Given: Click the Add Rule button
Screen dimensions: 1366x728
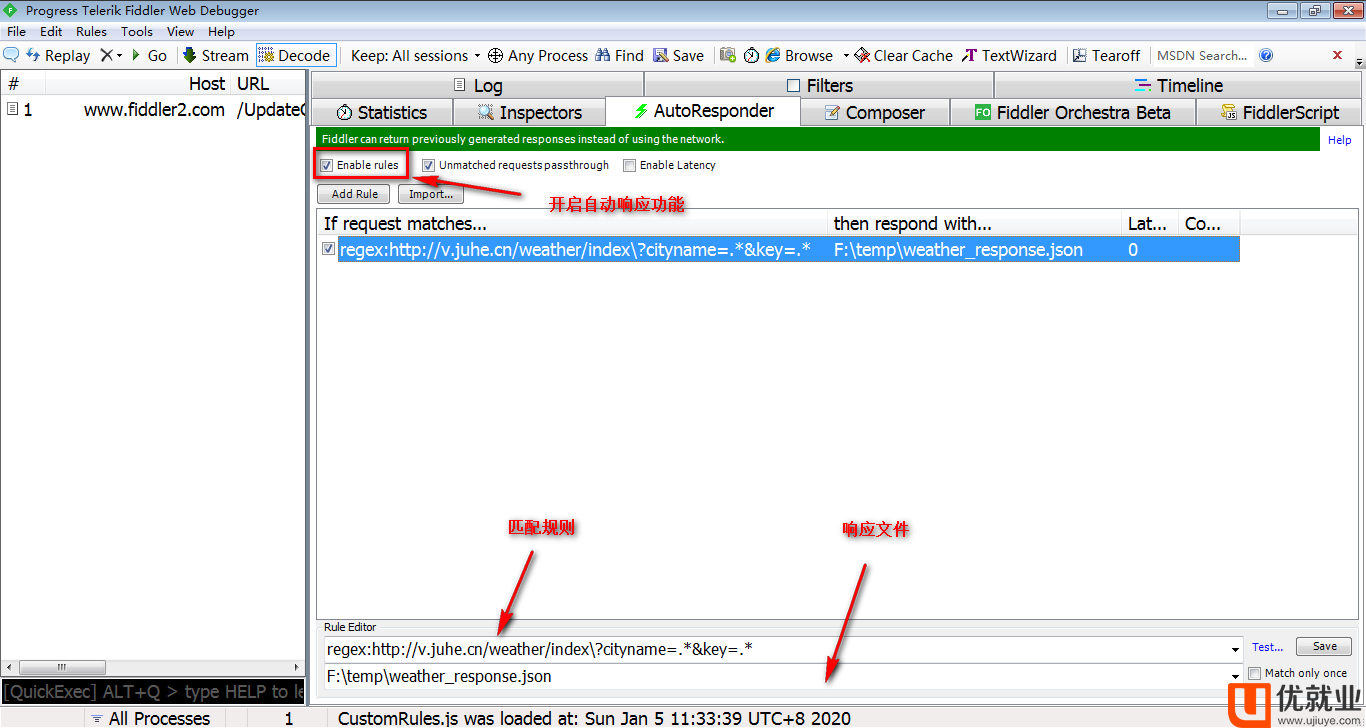Looking at the screenshot, I should (355, 194).
